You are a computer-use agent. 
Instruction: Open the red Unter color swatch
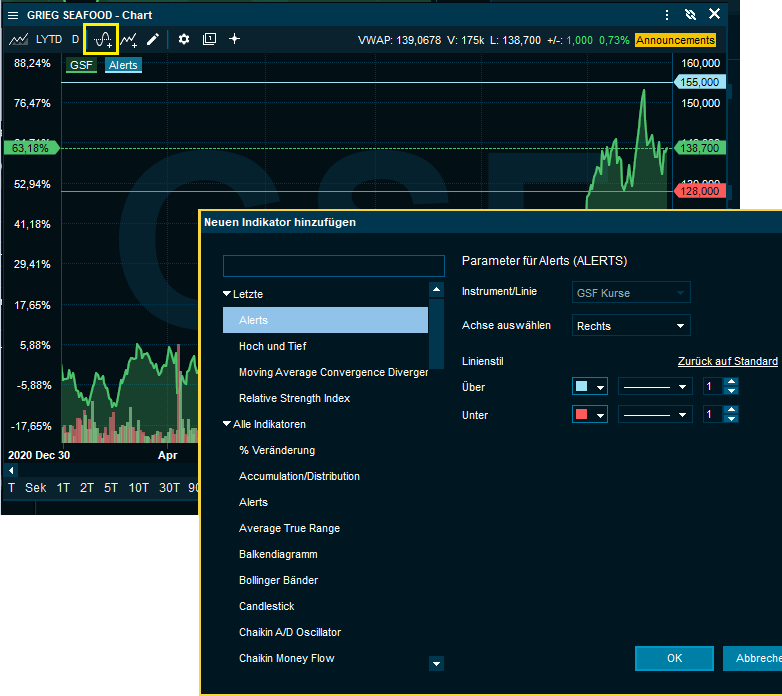coord(590,414)
